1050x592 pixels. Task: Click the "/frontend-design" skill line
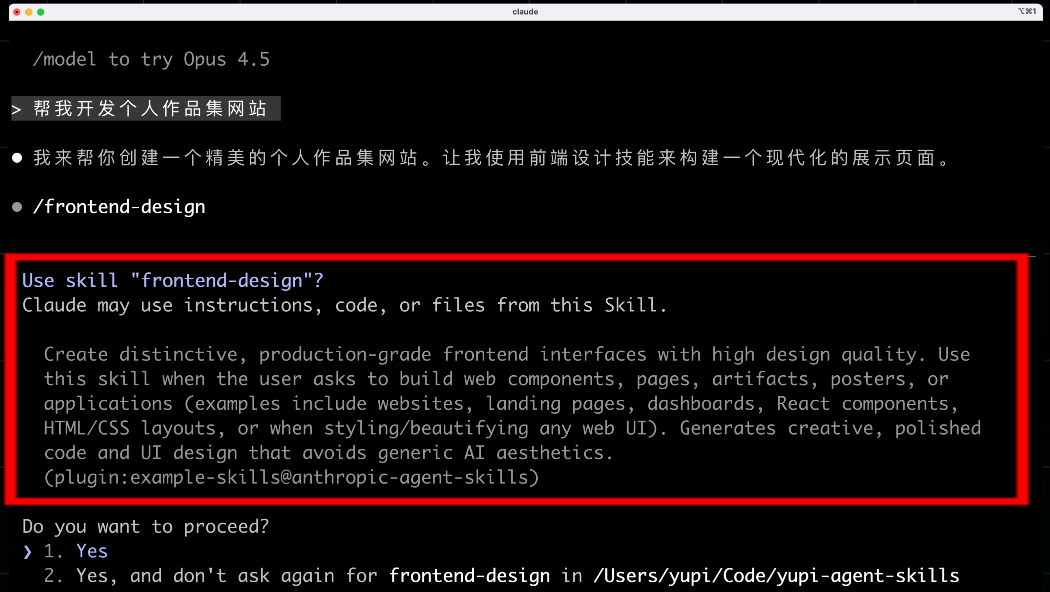119,207
